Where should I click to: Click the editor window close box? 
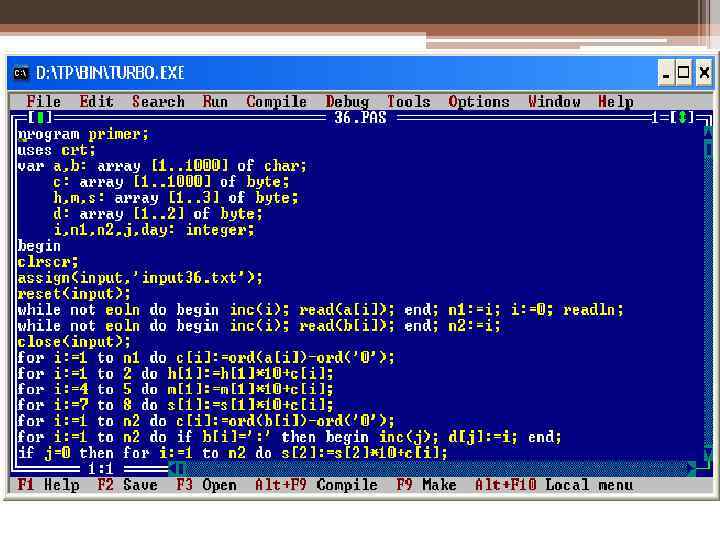(x=40, y=118)
